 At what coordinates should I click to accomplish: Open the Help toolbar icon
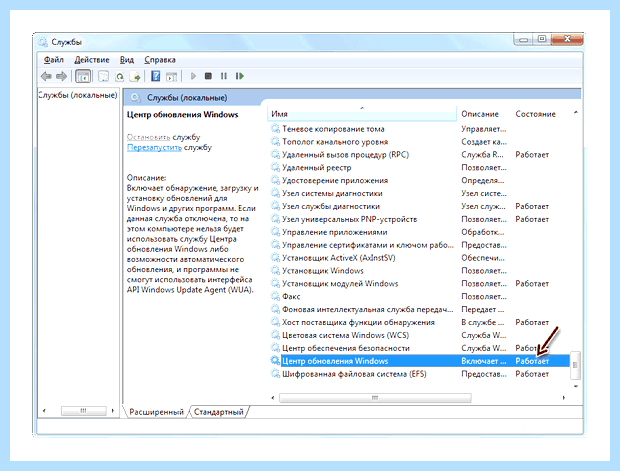click(x=156, y=76)
